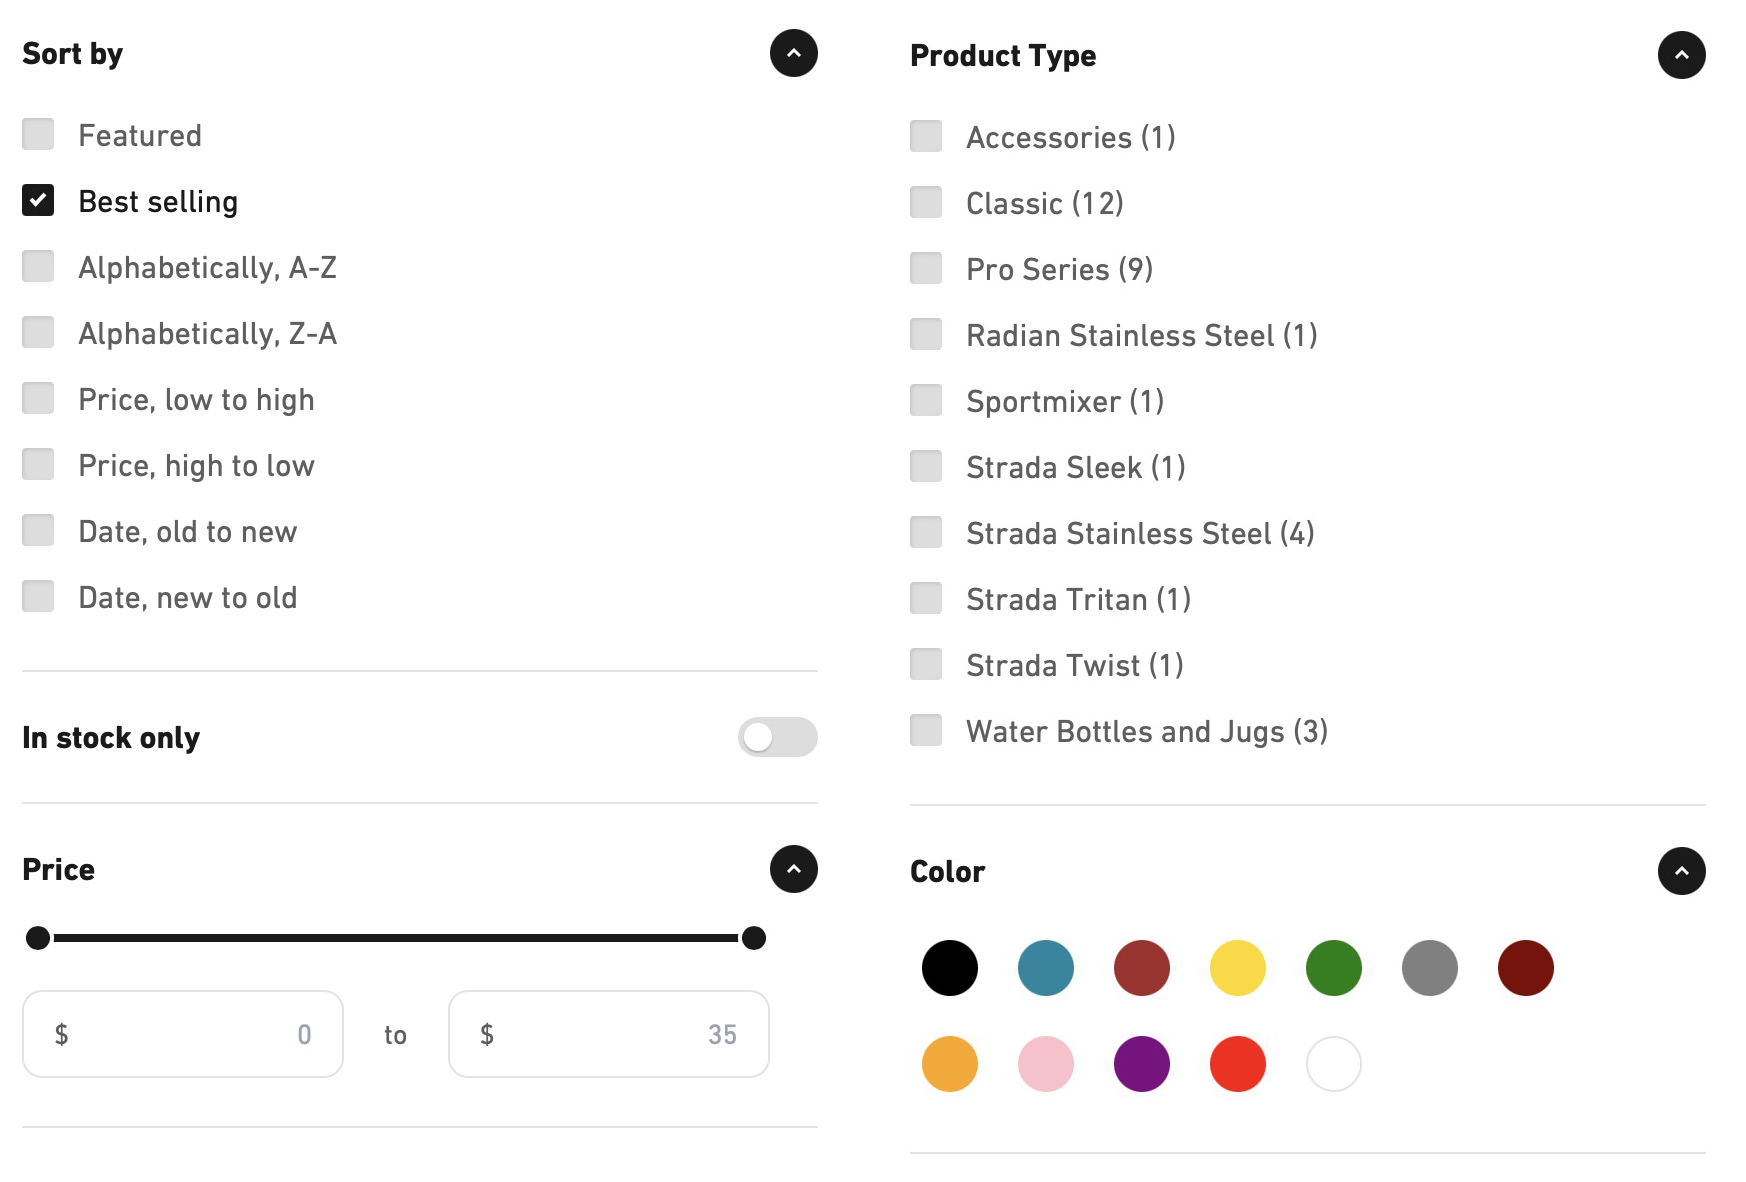
Task: Check the Pro Series filter
Action: [924, 268]
